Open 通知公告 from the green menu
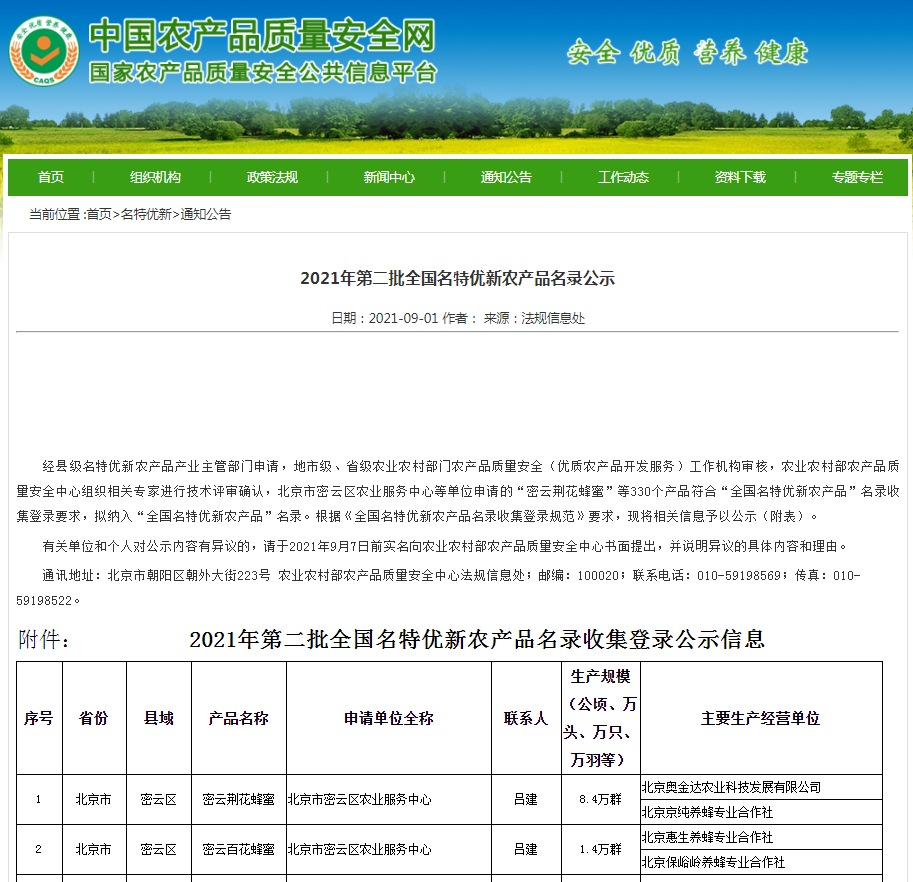 [506, 177]
